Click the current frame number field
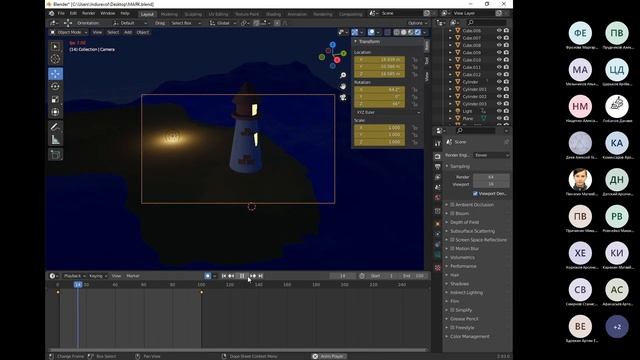Image resolution: width=640 pixels, height=360 pixels. [x=343, y=276]
